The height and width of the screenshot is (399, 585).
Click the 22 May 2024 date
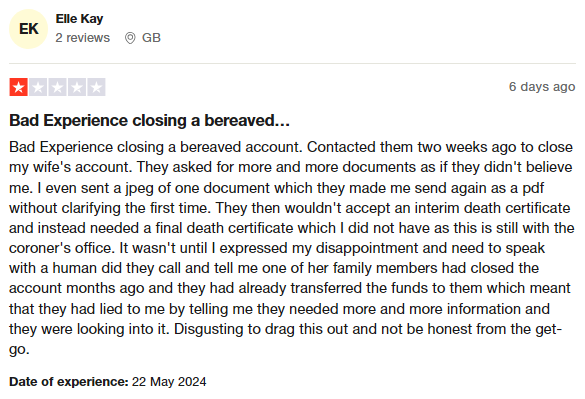coord(169,381)
